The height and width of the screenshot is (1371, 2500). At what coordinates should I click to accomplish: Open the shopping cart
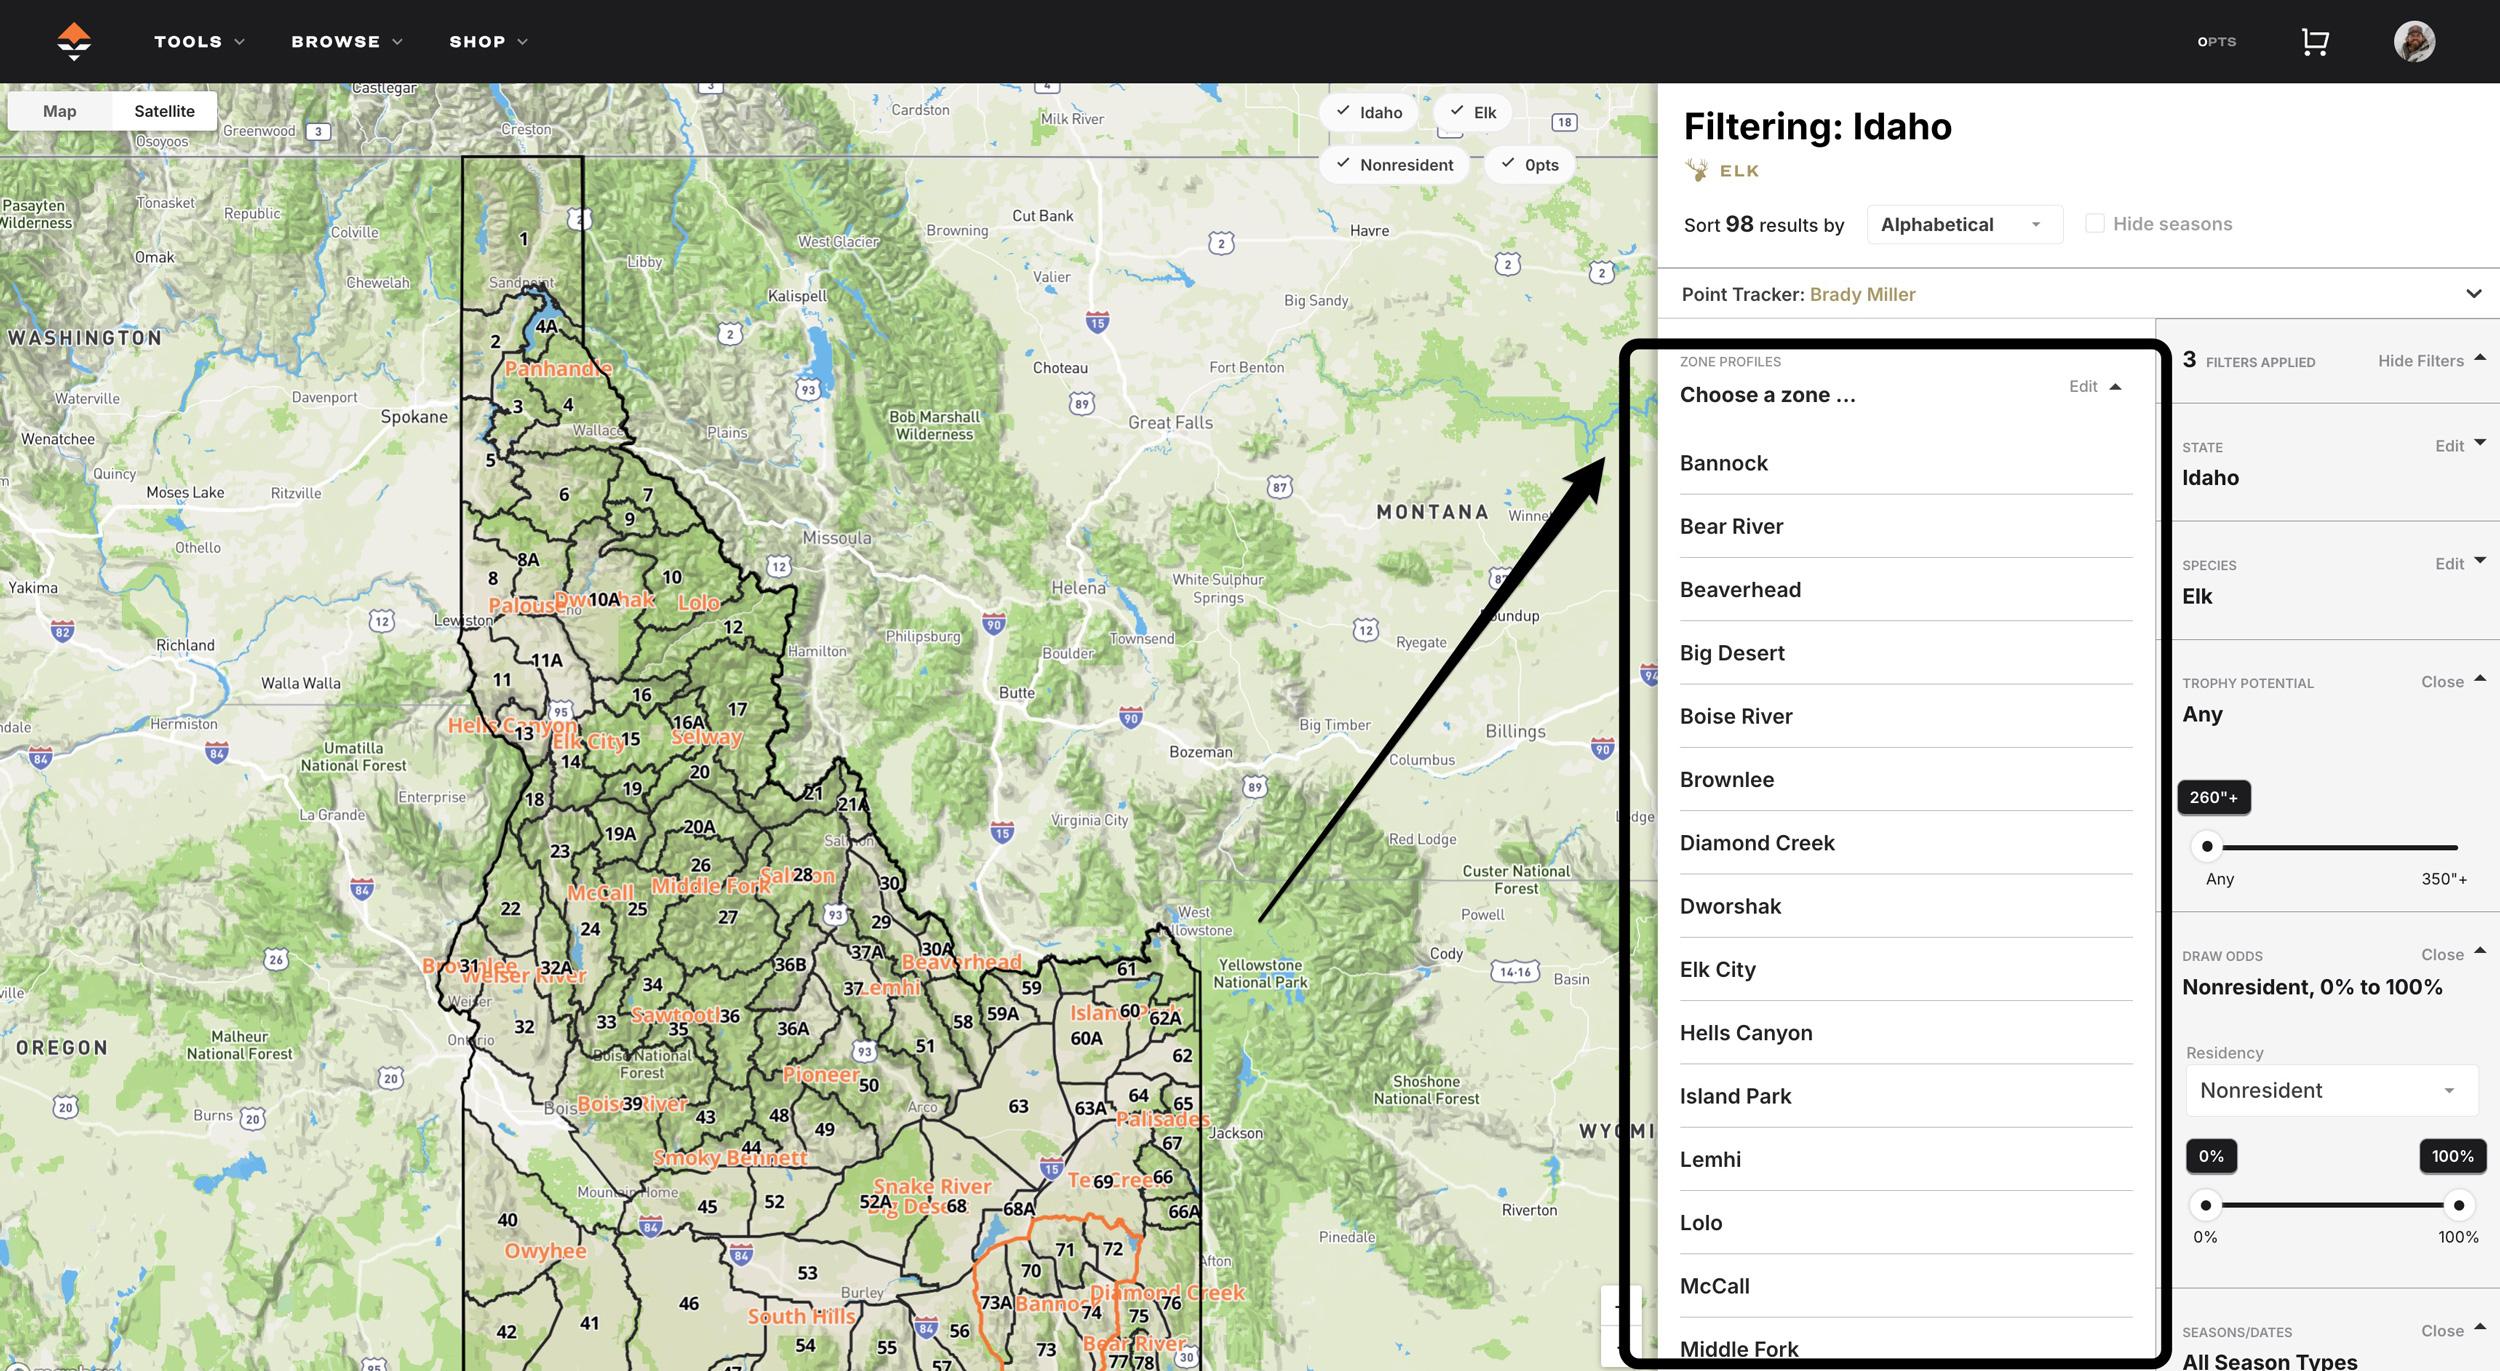pyautogui.click(x=2317, y=41)
